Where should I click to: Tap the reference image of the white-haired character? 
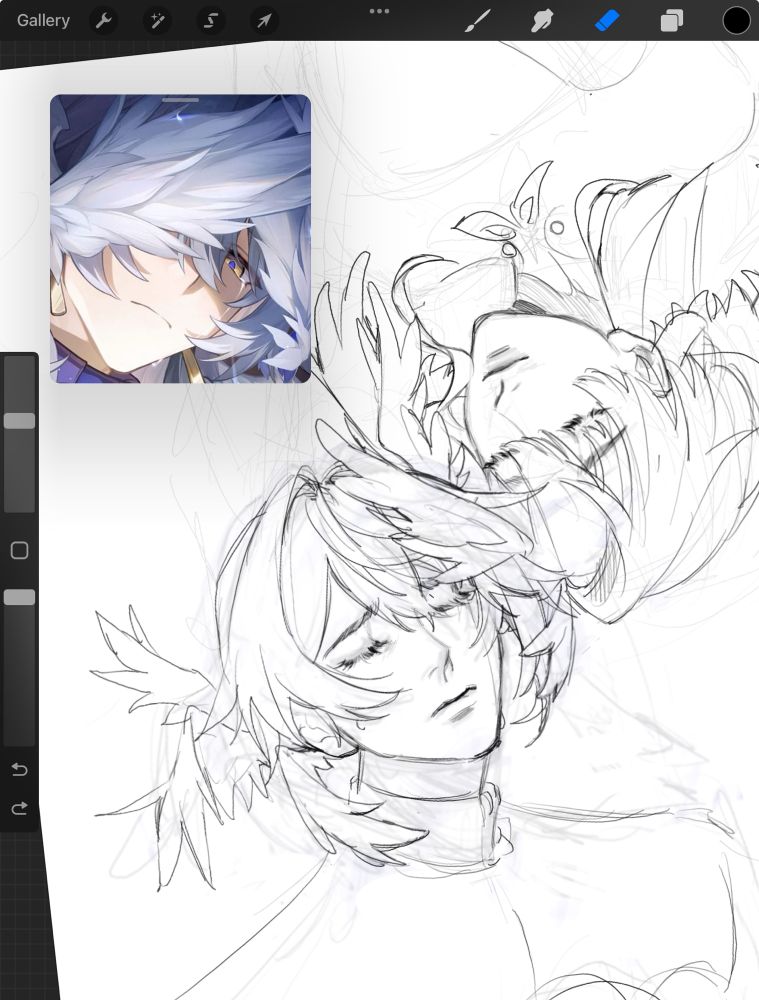pyautogui.click(x=181, y=239)
